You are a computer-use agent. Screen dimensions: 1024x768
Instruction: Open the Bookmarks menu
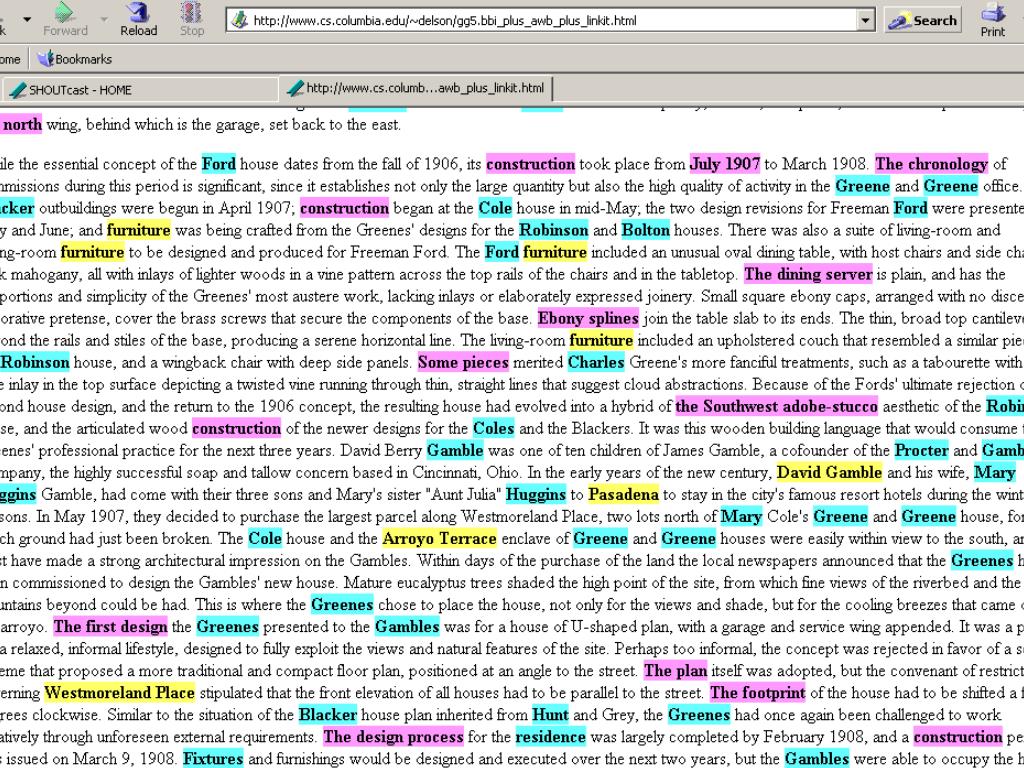click(74, 59)
